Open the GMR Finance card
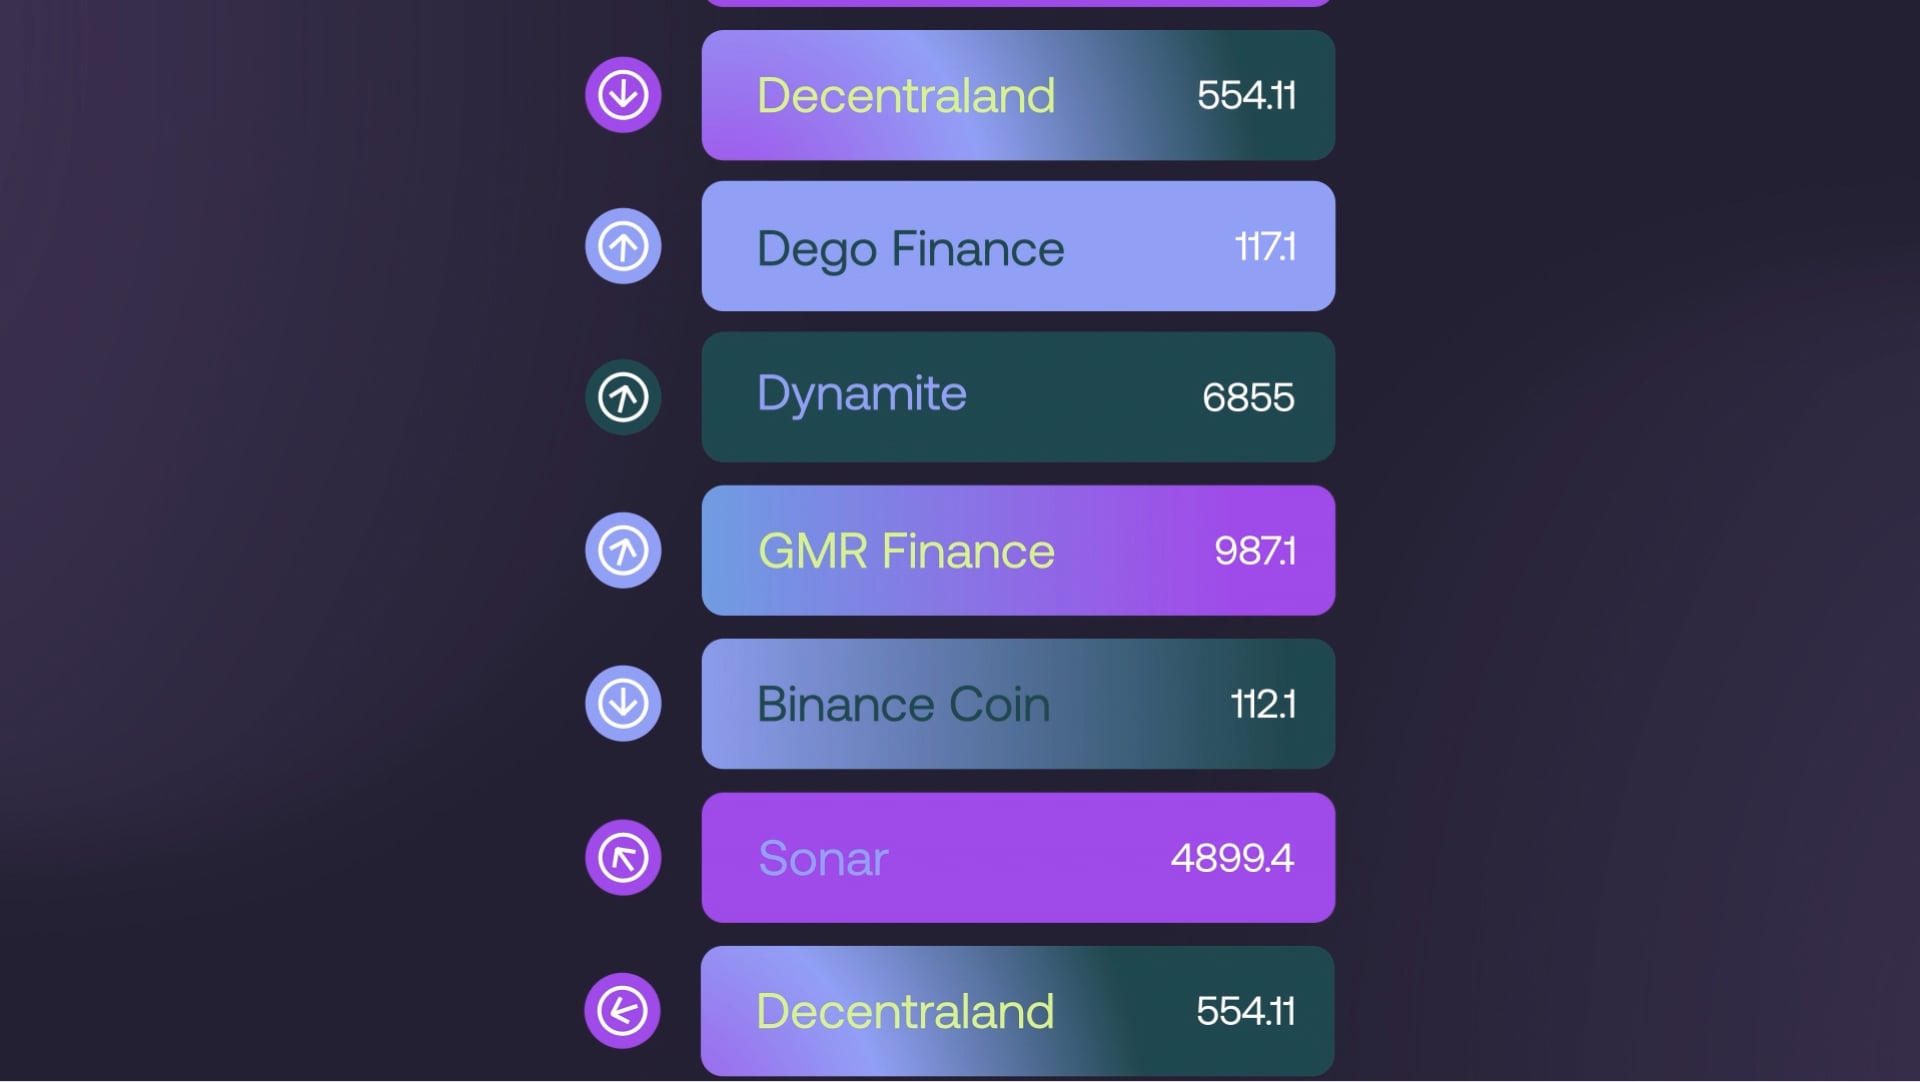1920x1082 pixels. [x=1017, y=550]
